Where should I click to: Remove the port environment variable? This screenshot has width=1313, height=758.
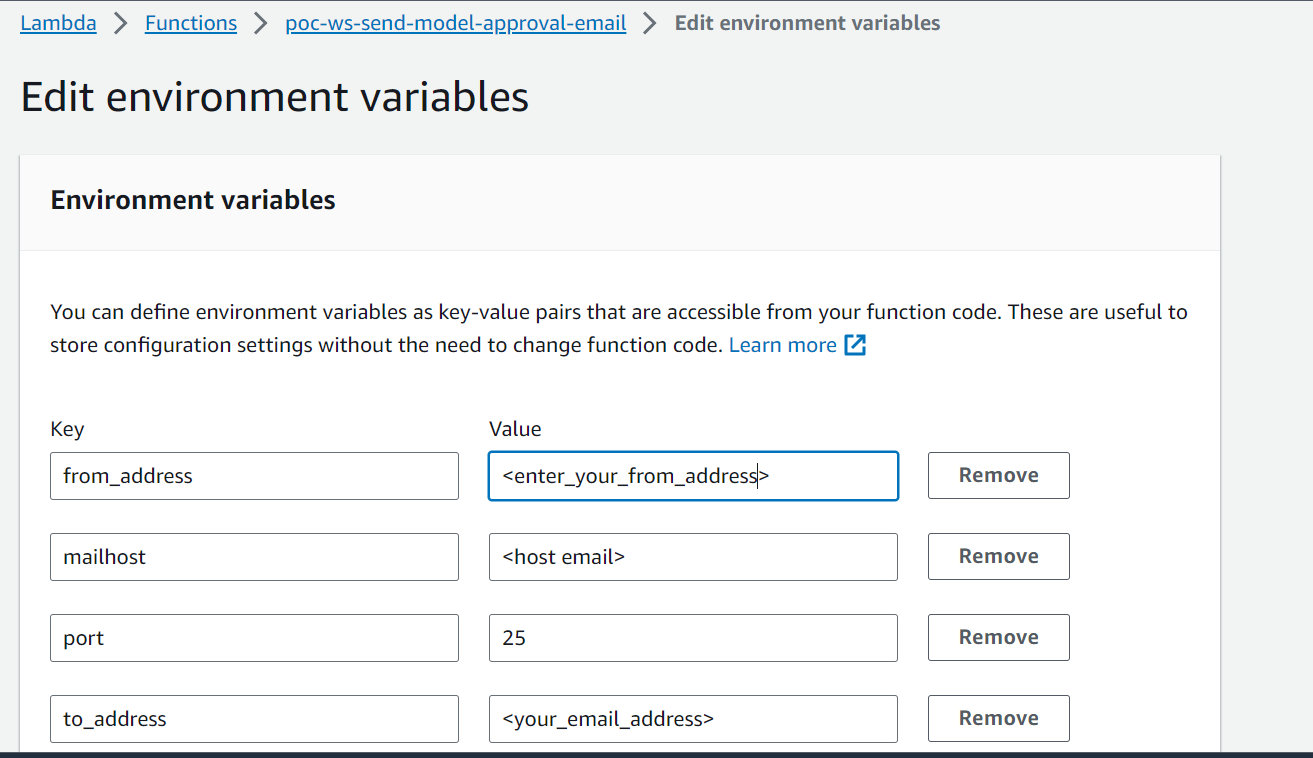pyautogui.click(x=997, y=637)
